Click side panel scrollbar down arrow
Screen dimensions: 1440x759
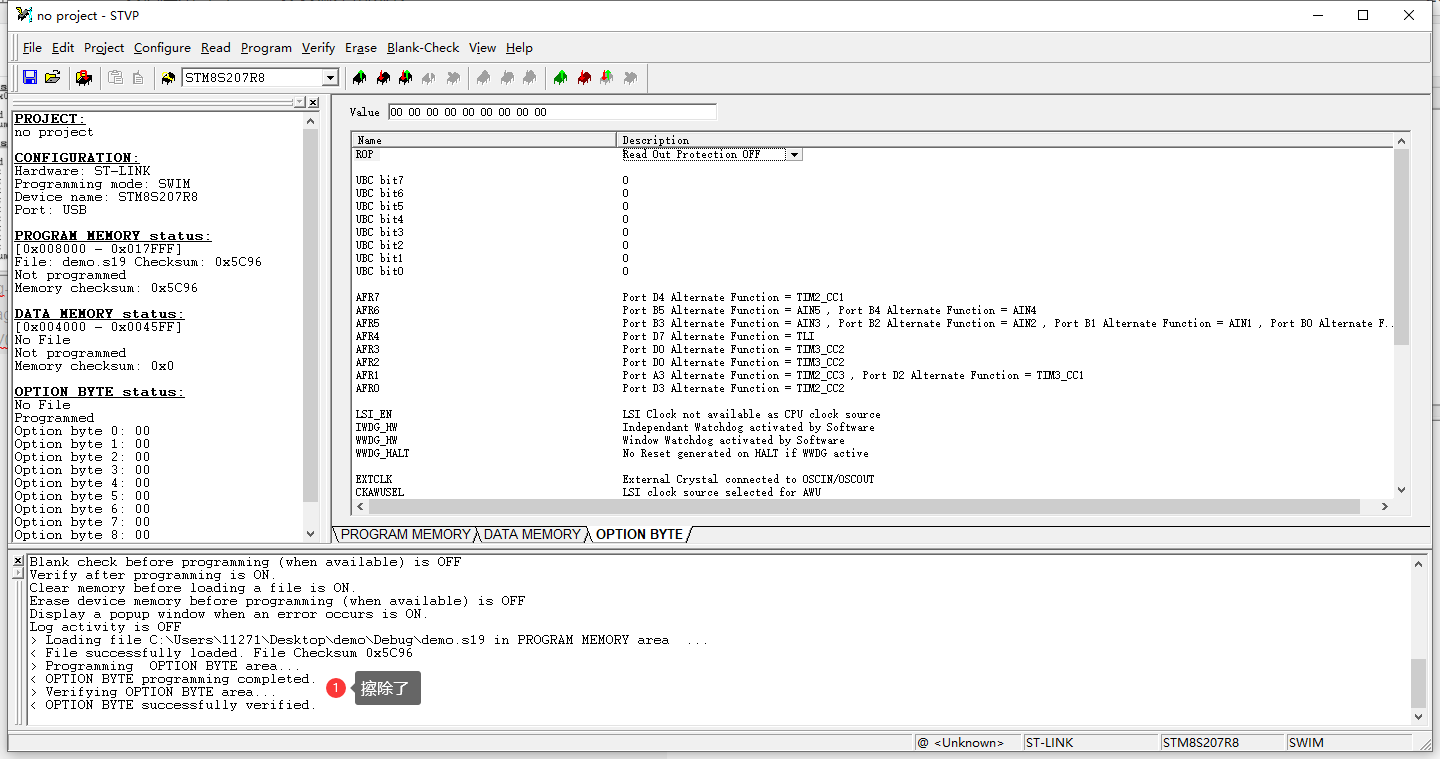311,535
